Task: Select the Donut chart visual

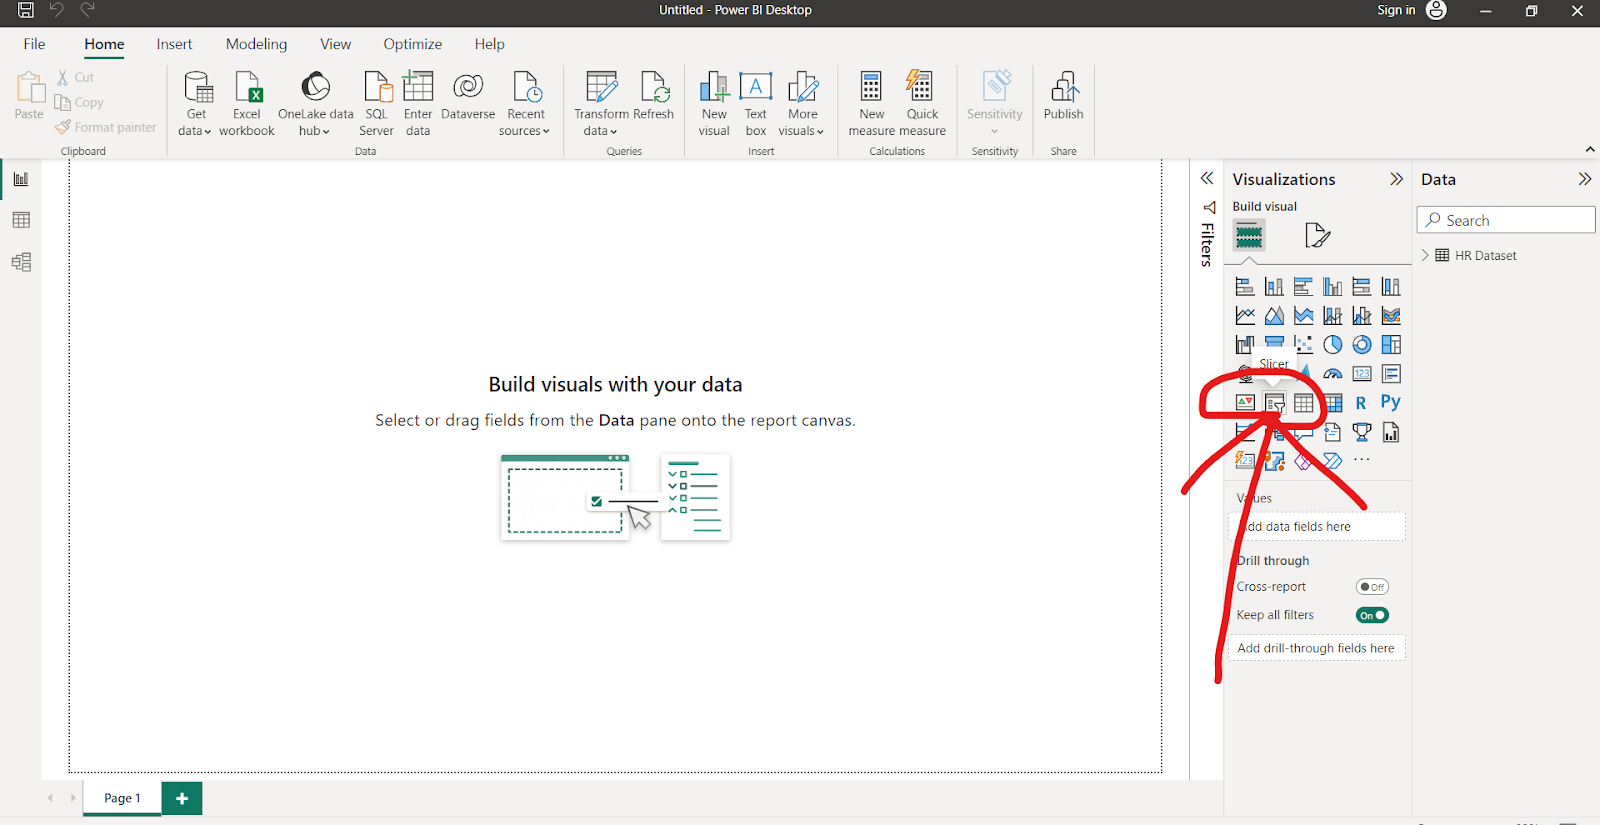Action: [1362, 345]
